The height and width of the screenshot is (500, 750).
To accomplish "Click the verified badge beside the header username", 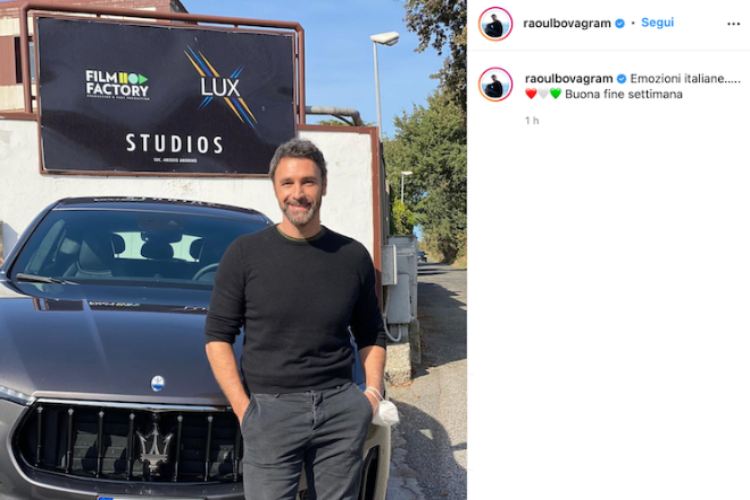I will point(620,23).
